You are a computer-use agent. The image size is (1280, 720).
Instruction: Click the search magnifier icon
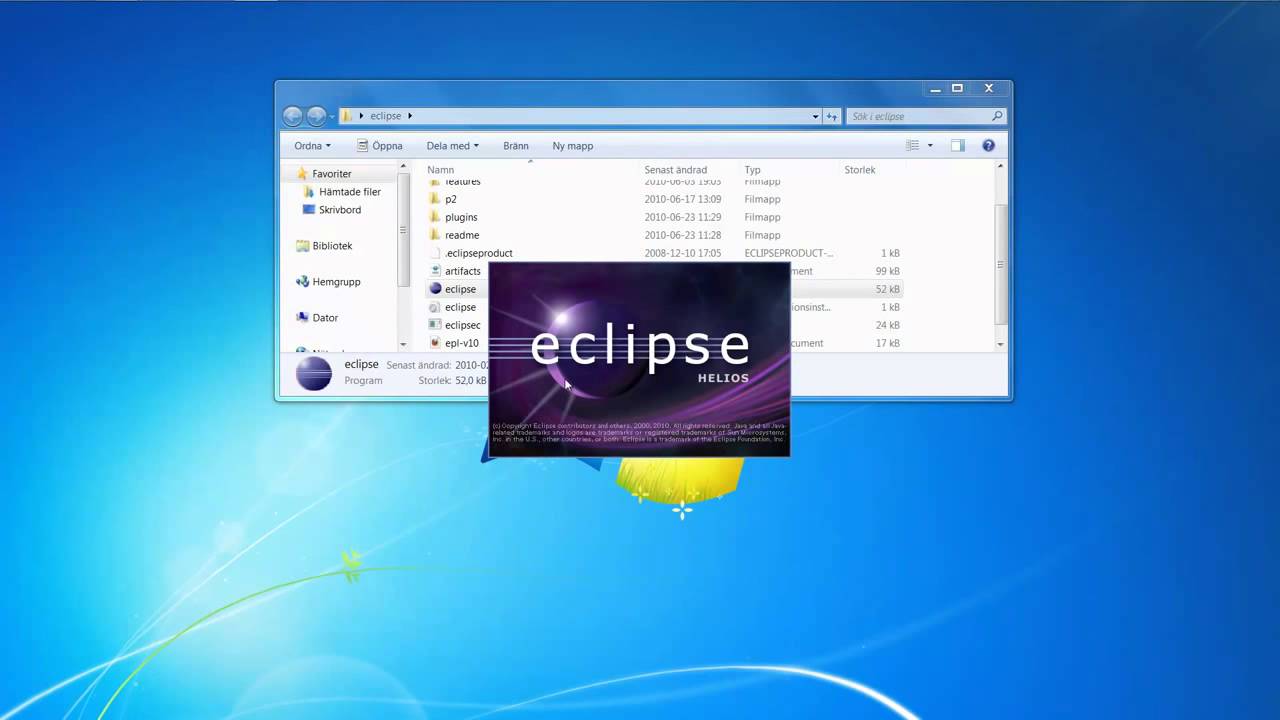tap(997, 116)
